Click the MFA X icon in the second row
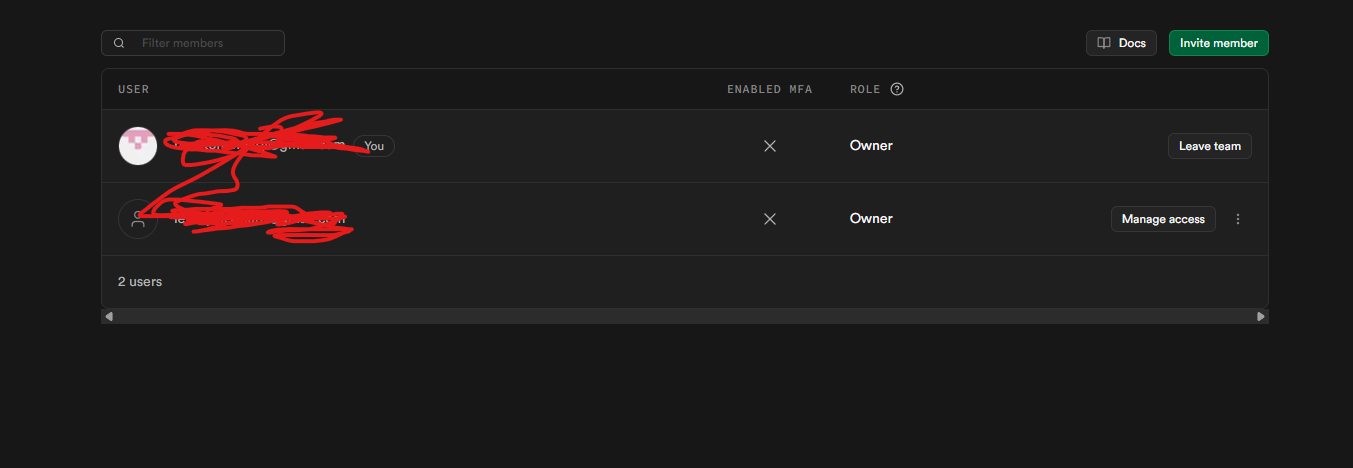 [770, 219]
